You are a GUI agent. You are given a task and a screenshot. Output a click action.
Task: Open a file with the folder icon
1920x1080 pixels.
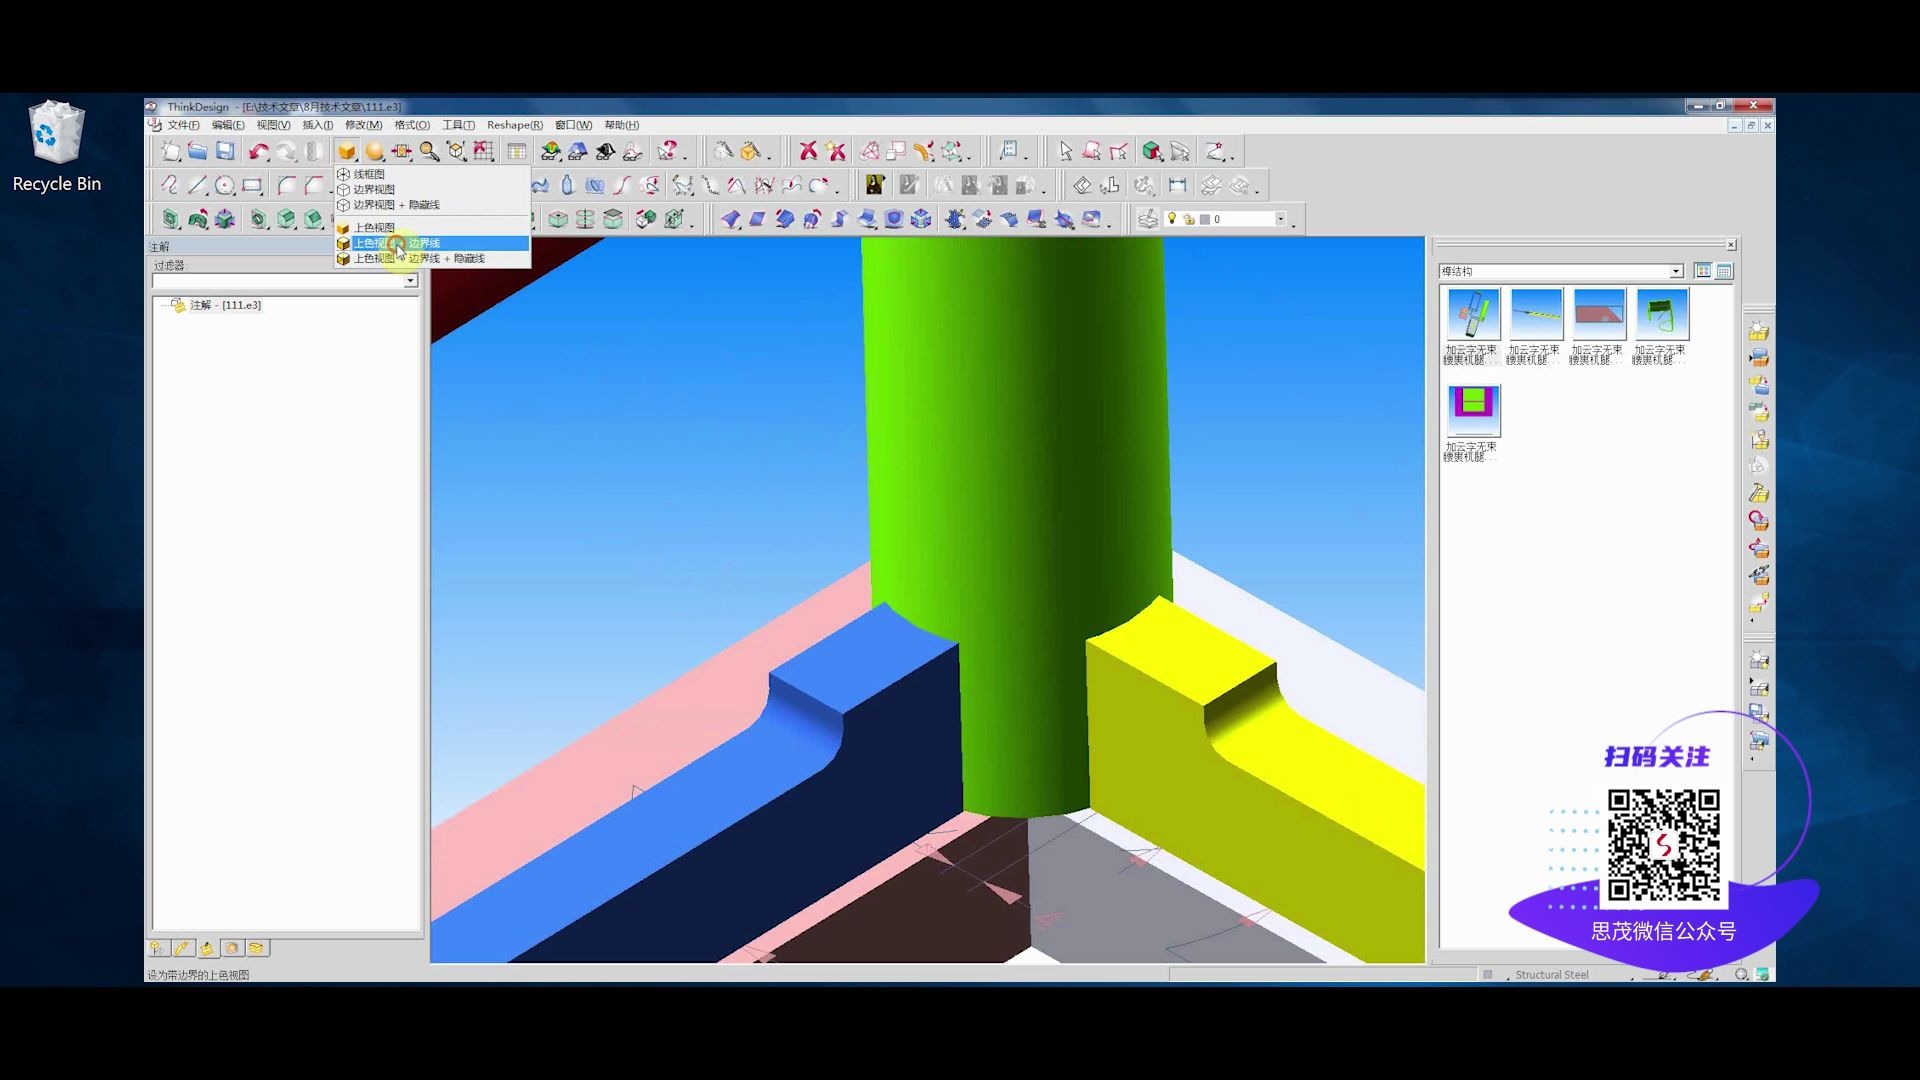click(x=198, y=151)
